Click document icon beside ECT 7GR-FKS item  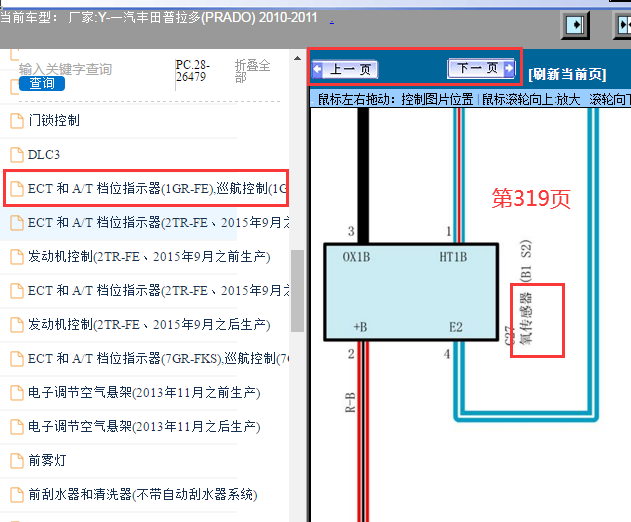point(17,359)
